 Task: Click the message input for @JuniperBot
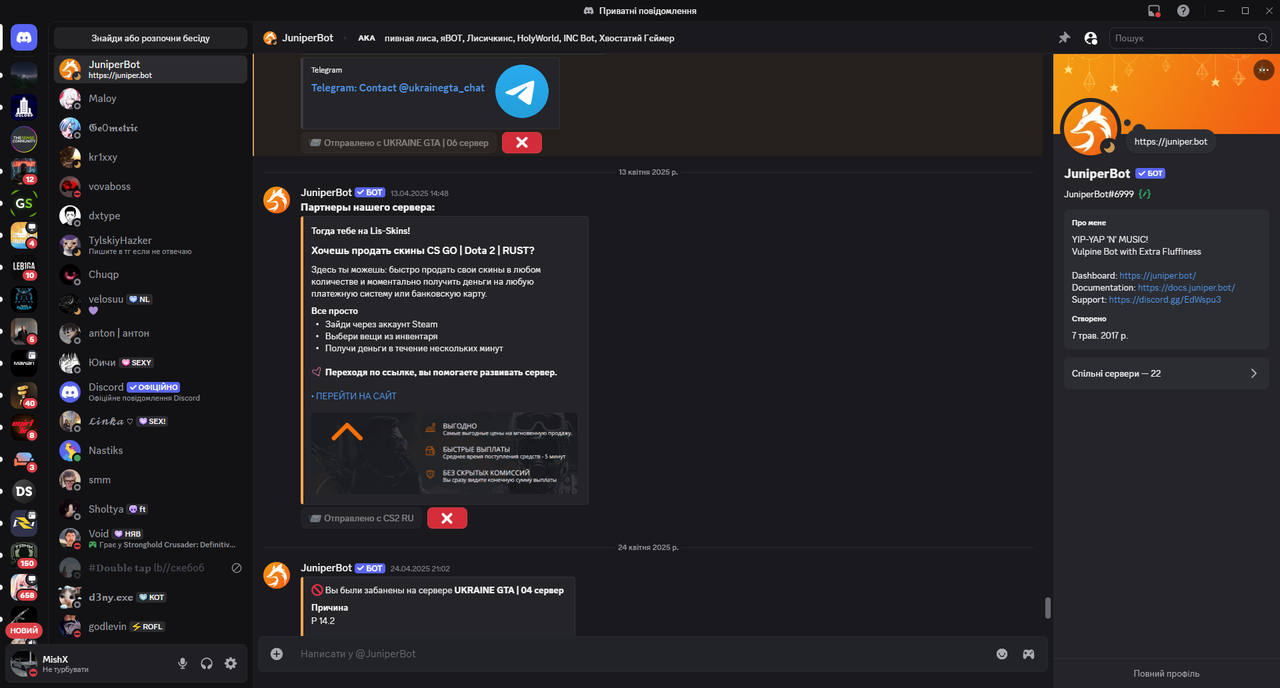coord(640,654)
